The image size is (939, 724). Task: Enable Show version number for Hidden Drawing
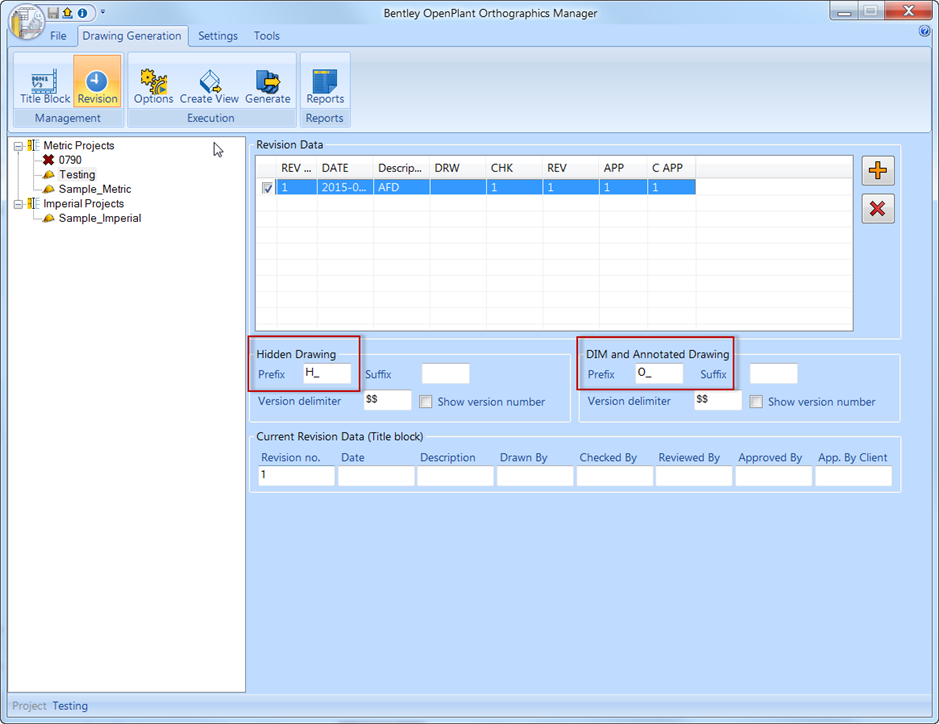(426, 402)
